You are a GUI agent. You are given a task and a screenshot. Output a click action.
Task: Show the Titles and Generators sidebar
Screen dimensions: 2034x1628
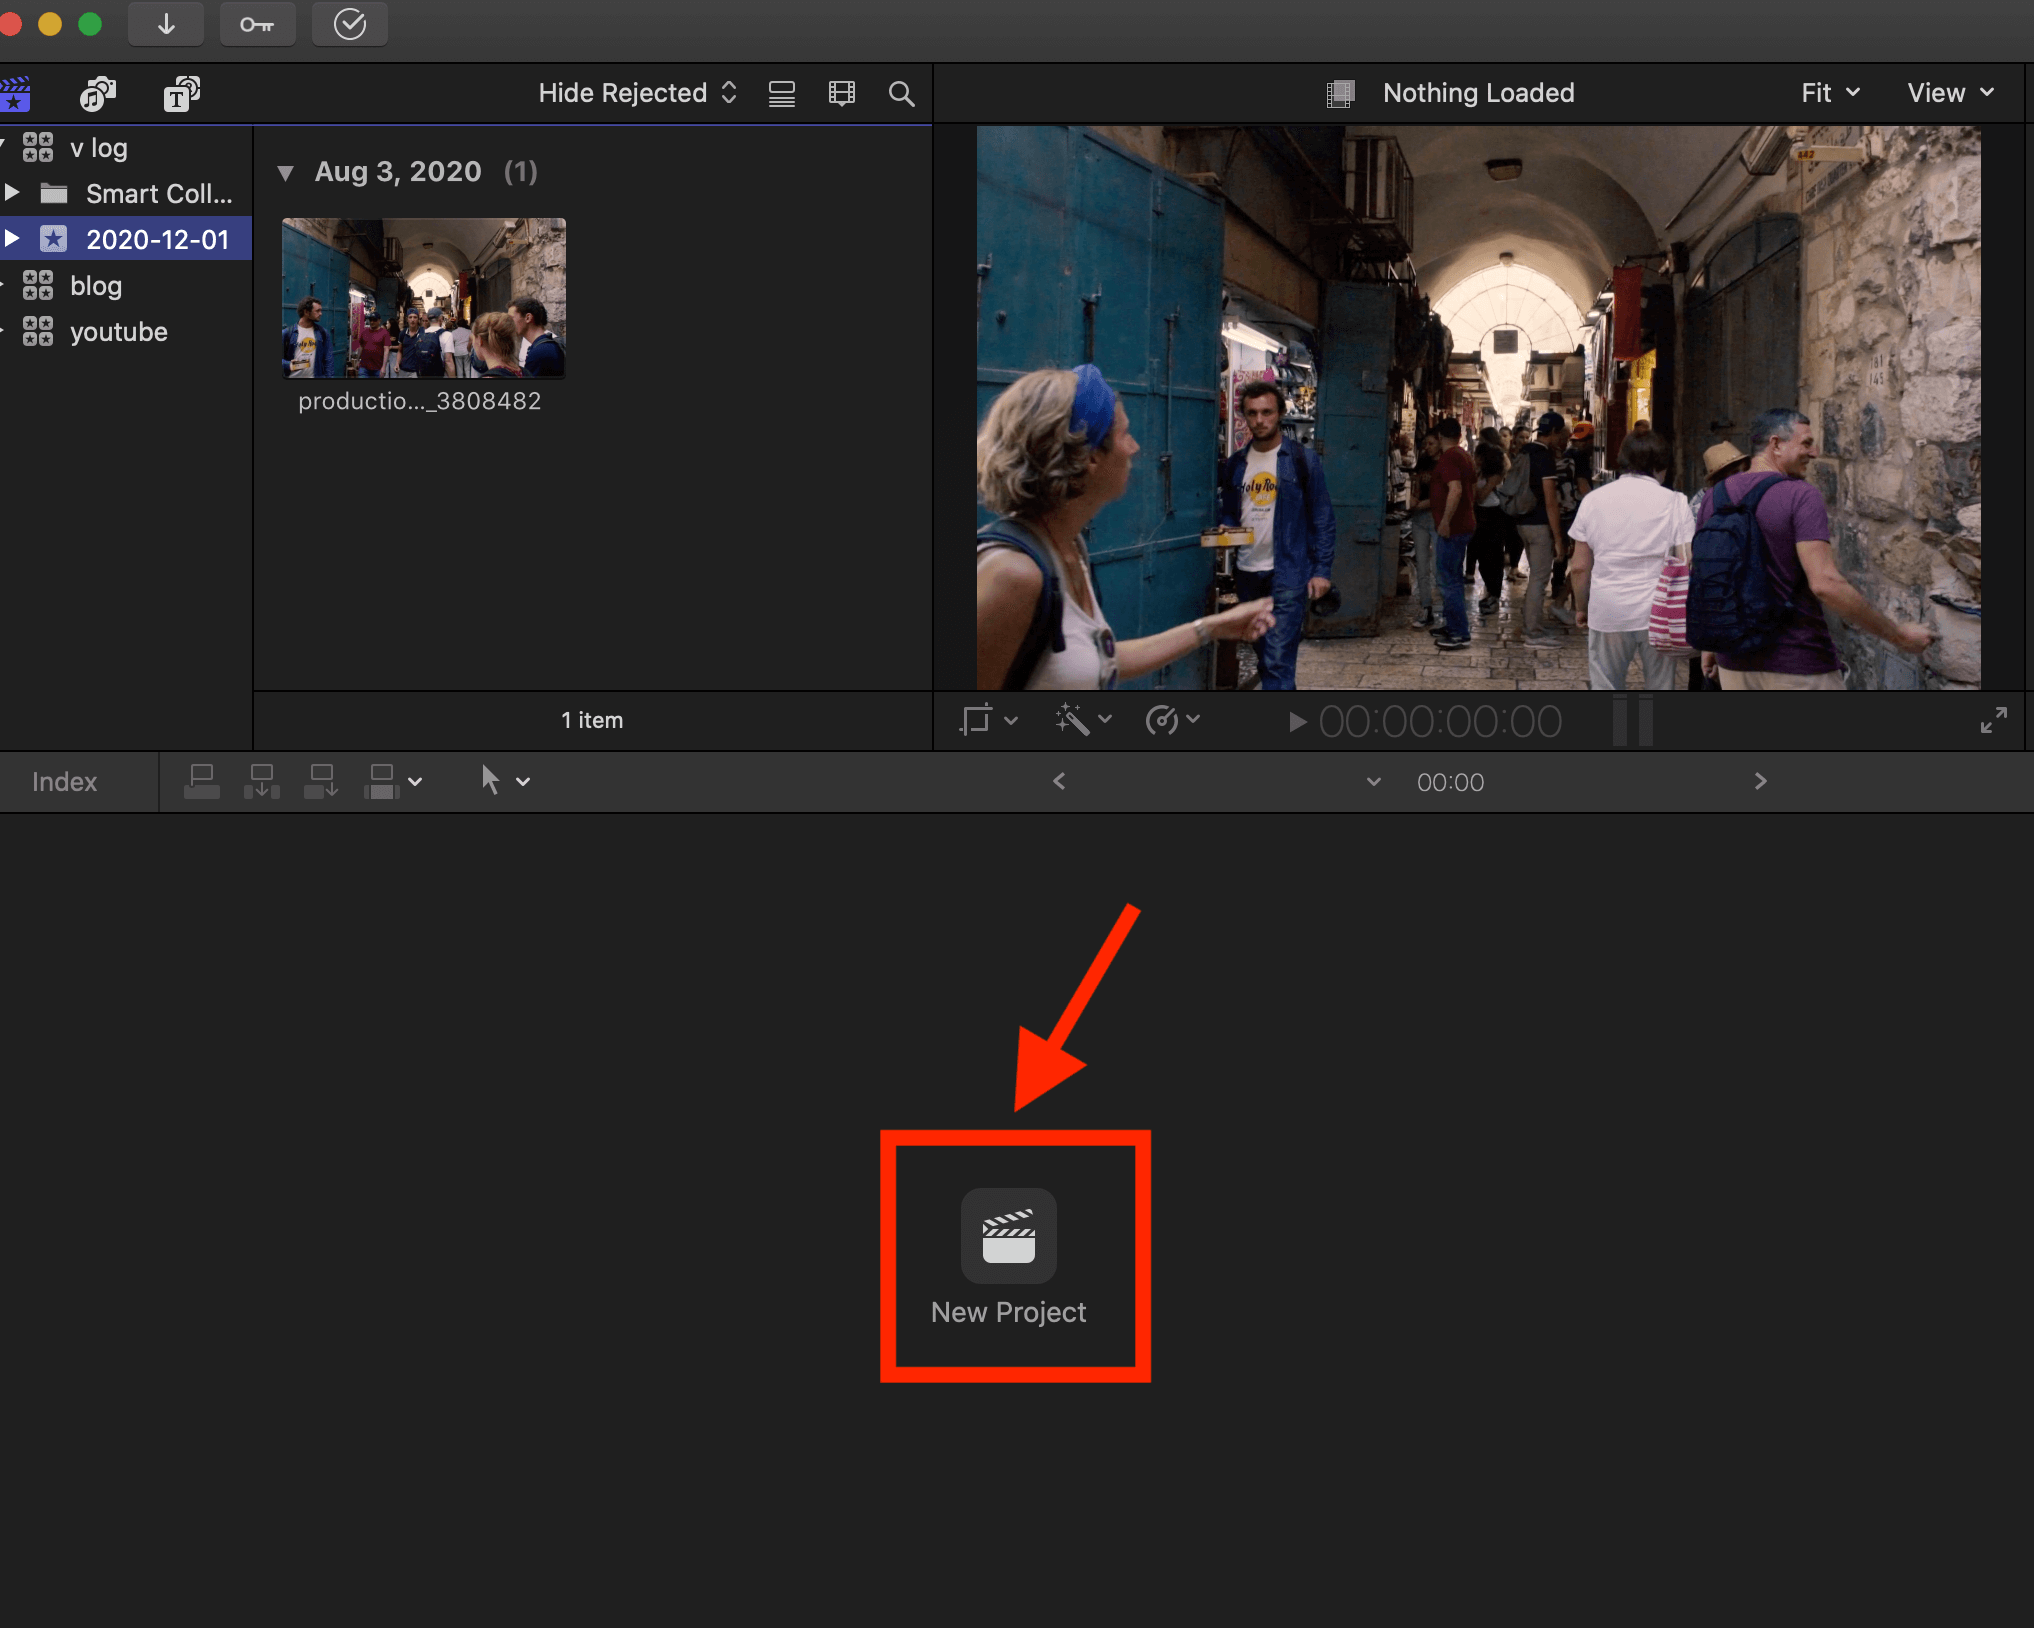(x=181, y=94)
